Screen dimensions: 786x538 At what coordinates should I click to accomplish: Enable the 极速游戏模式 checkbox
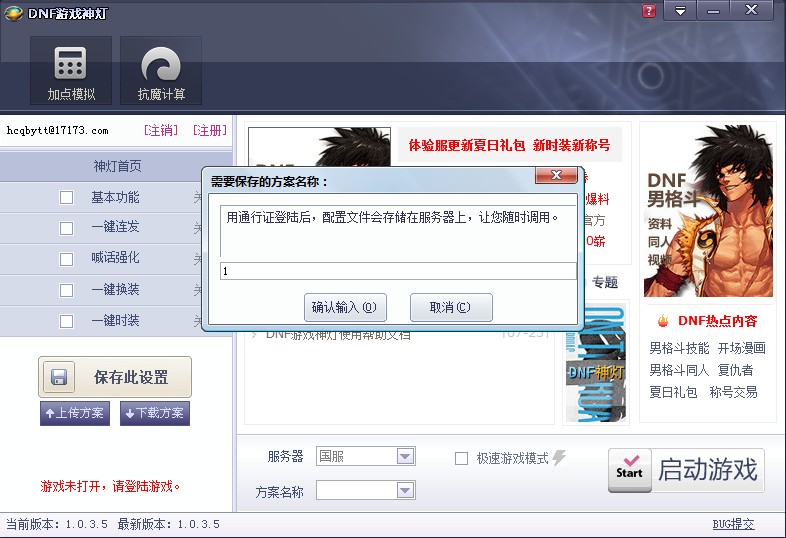pos(461,458)
